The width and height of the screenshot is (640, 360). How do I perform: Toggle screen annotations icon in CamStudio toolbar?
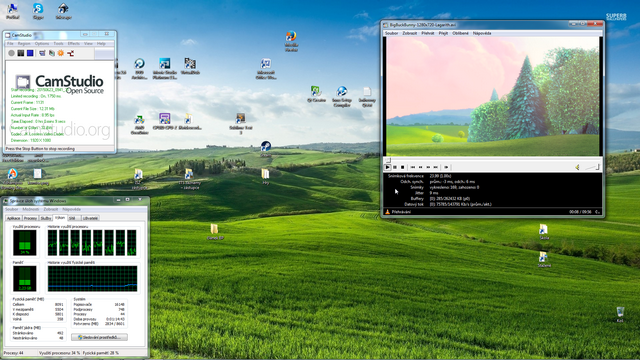[42, 53]
